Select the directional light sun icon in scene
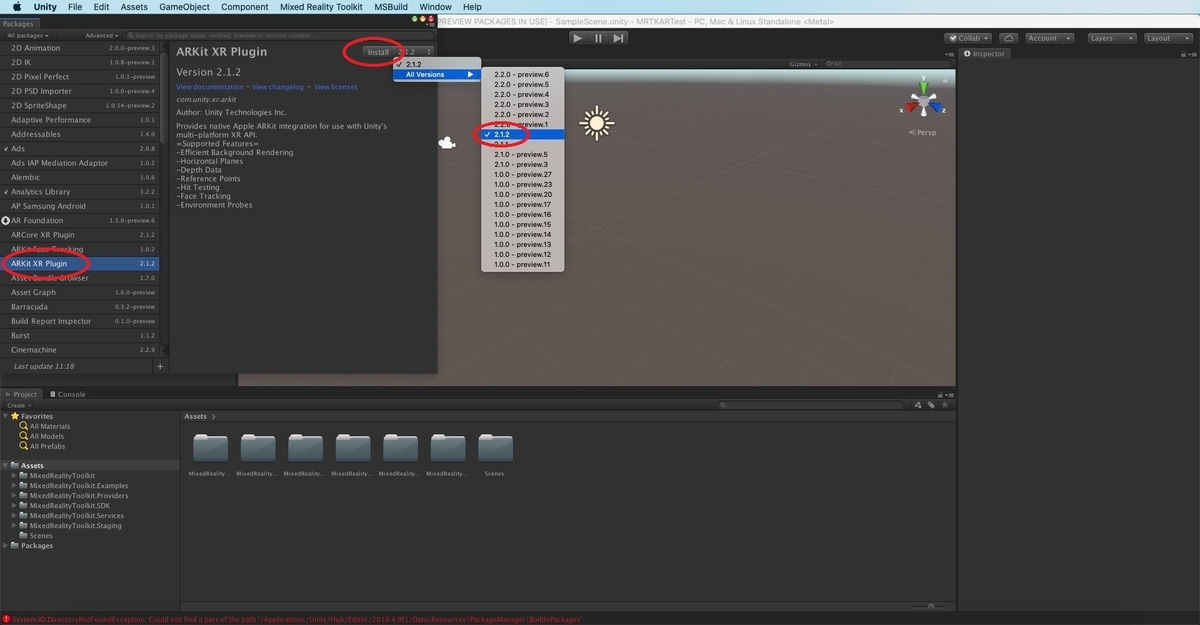 (x=597, y=123)
